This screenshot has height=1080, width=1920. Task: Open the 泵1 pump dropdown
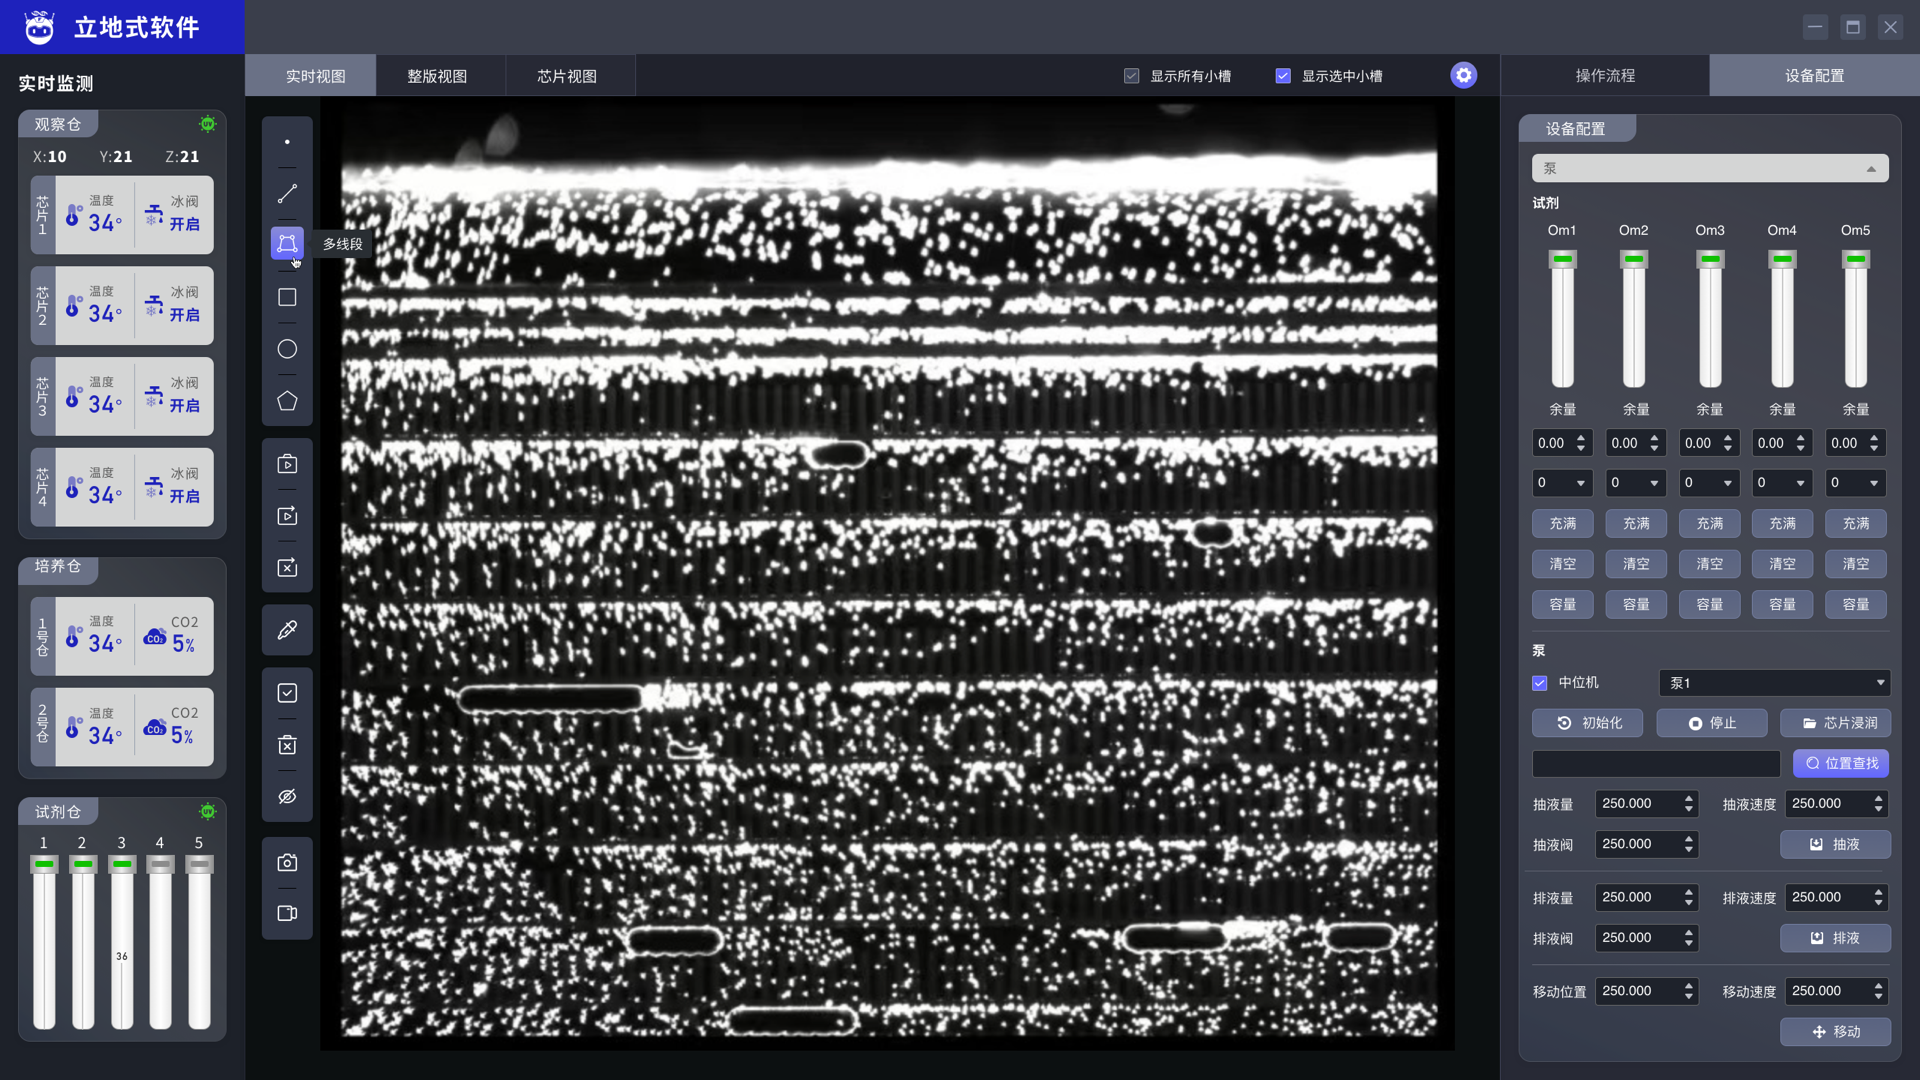point(1774,683)
